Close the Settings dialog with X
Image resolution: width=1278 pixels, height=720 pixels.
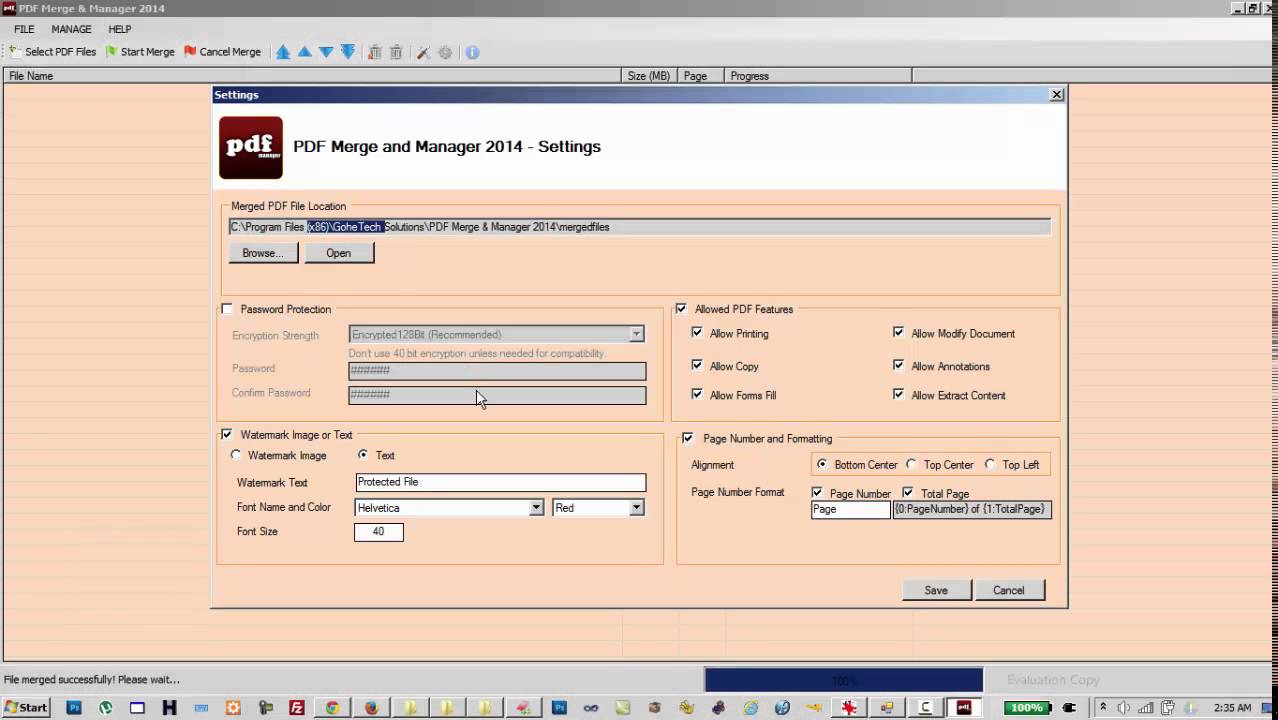point(1056,94)
